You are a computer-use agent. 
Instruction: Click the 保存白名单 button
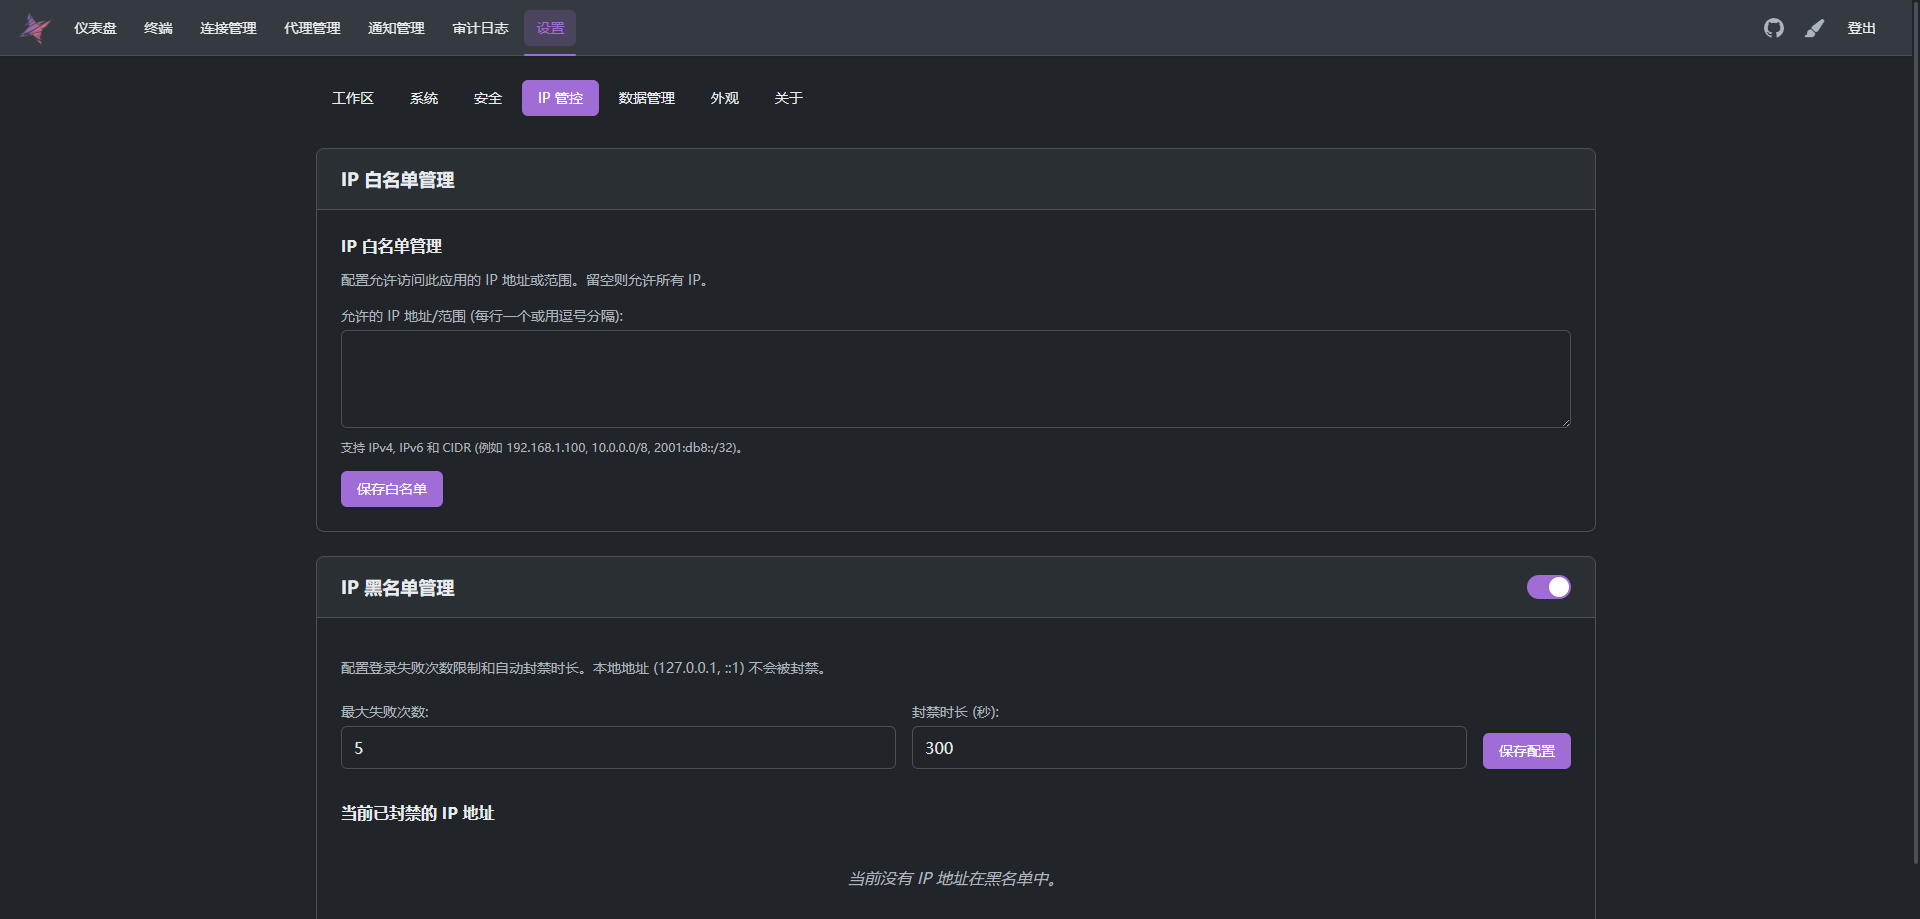[391, 489]
